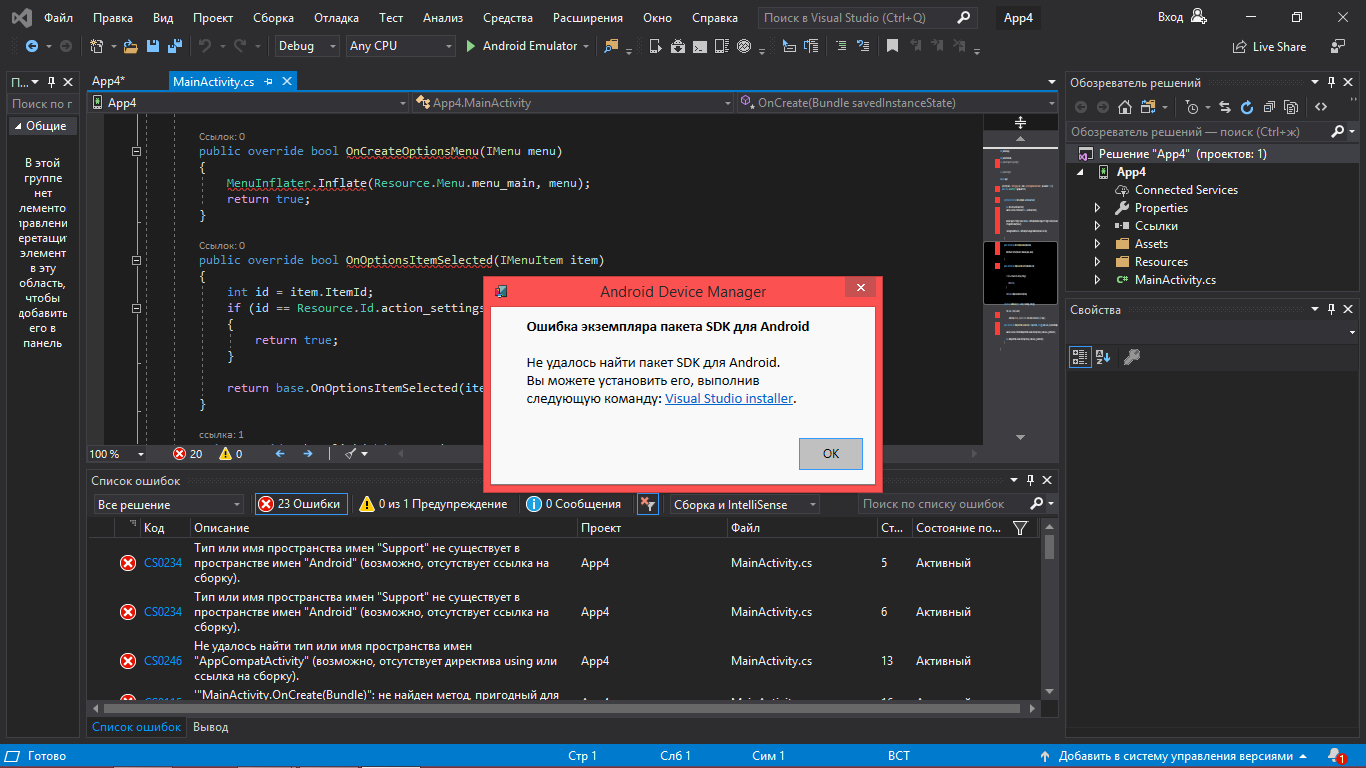Click OK in Android Device Manager dialog
The height and width of the screenshot is (768, 1366).
(x=831, y=453)
